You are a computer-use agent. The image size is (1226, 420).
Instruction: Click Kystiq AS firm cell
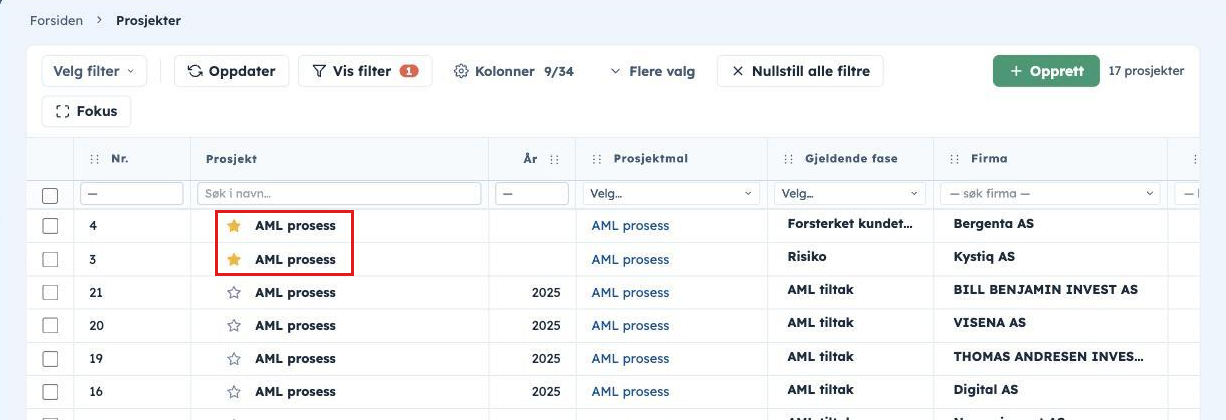[984, 257]
